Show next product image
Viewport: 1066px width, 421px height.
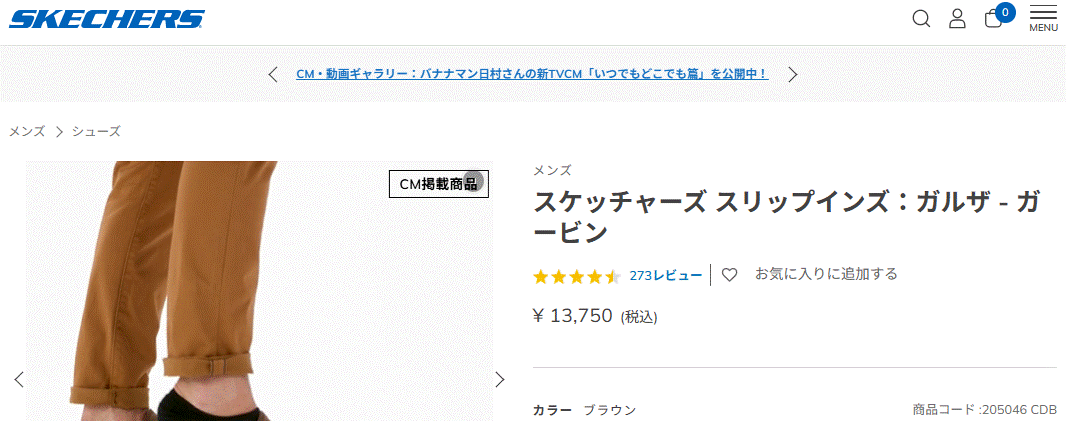click(500, 379)
